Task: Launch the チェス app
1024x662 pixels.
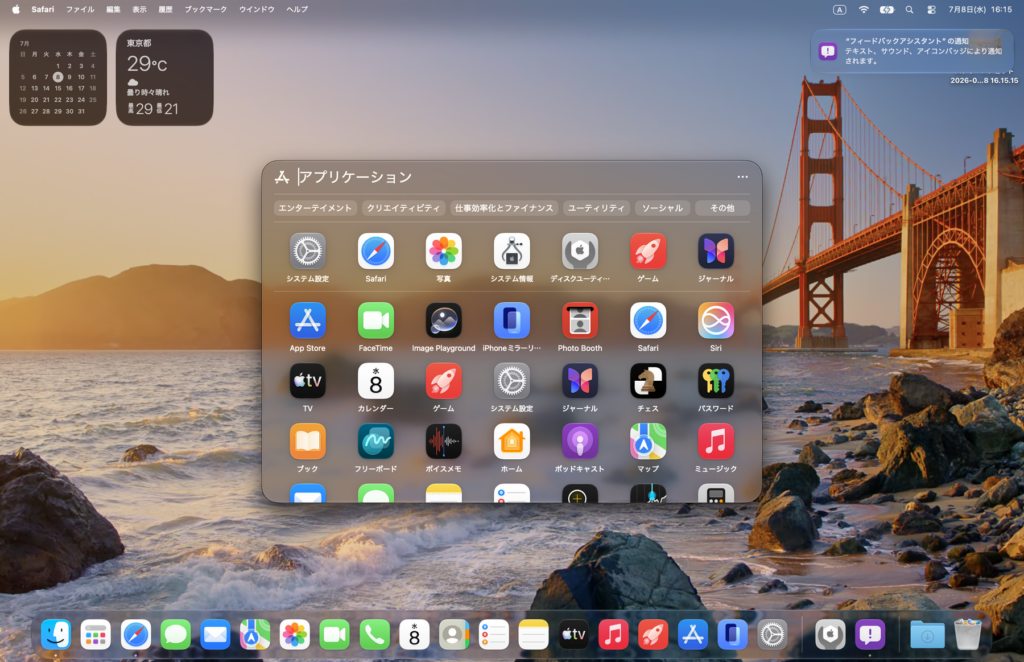Action: [648, 381]
